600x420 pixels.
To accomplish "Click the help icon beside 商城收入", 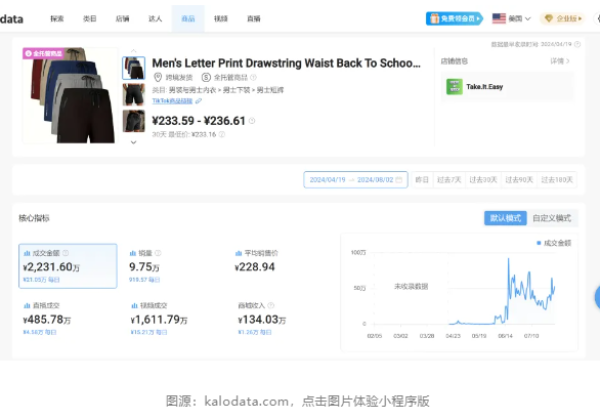I will 271,305.
